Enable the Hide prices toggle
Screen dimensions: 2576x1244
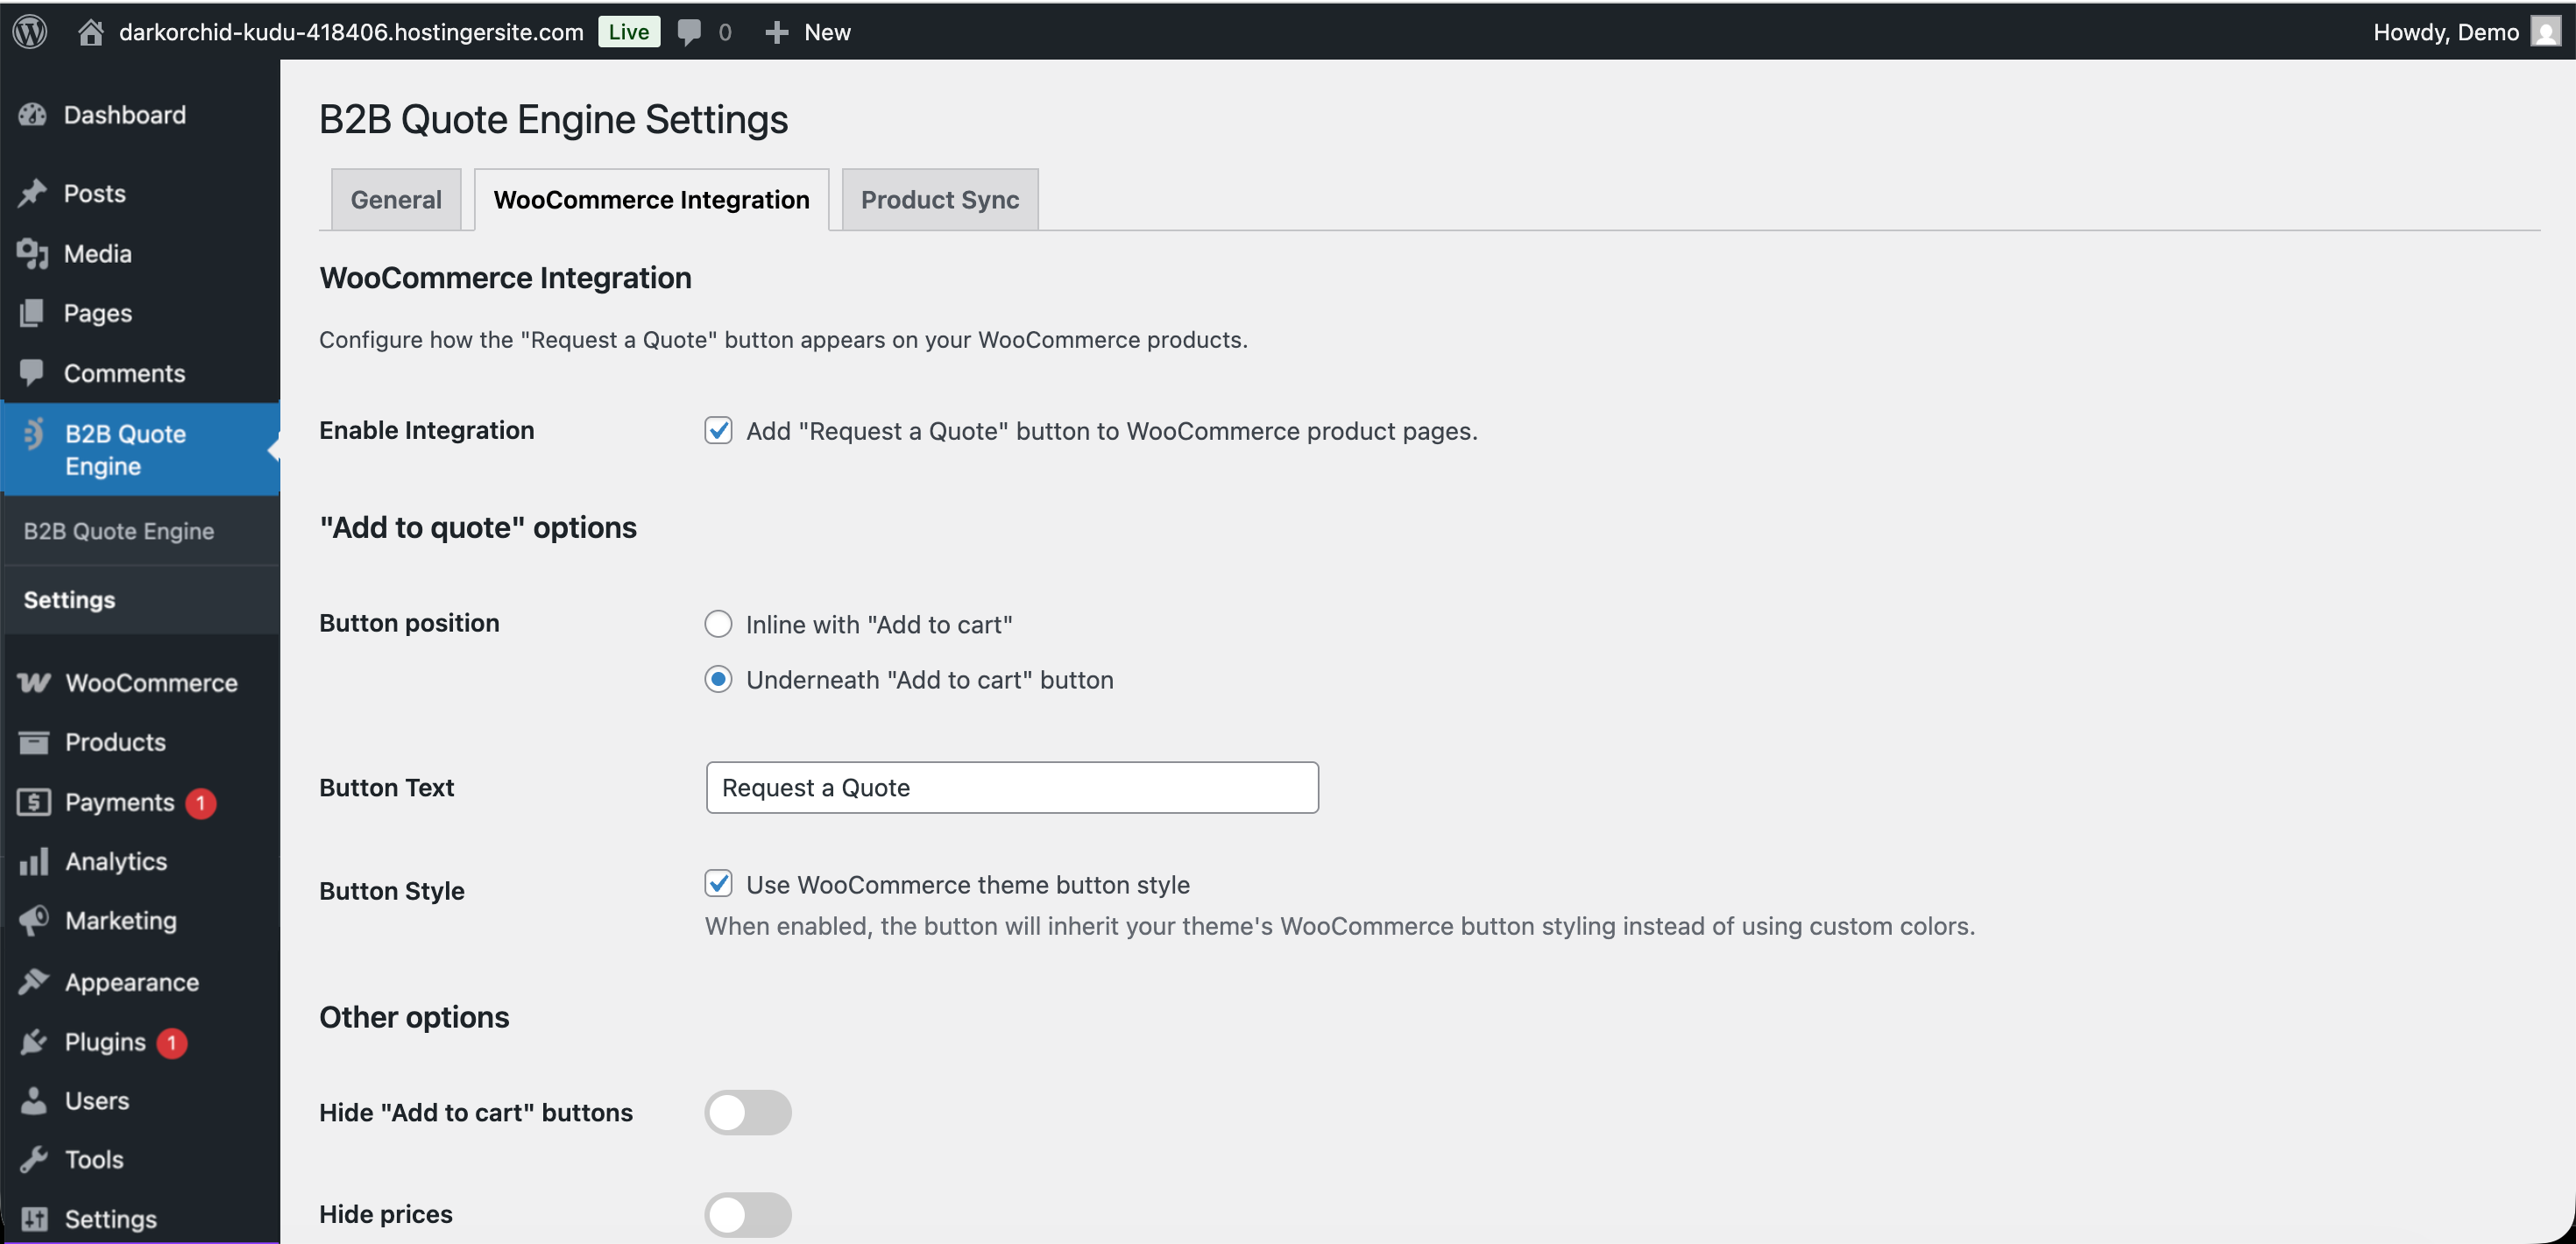click(748, 1214)
